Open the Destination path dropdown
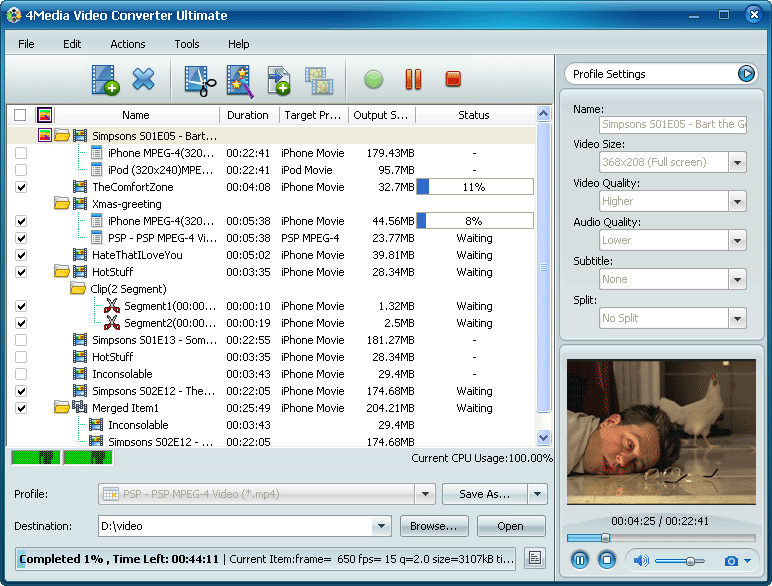 [381, 526]
